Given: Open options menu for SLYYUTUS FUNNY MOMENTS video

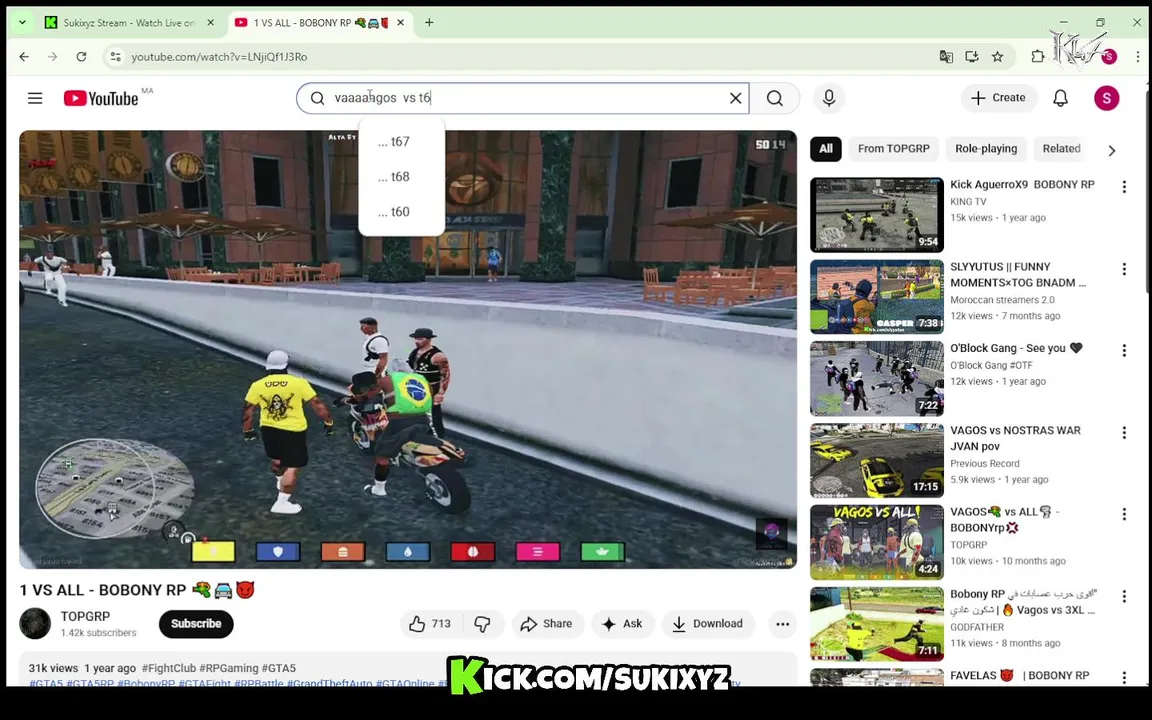Looking at the screenshot, I should coord(1123,269).
